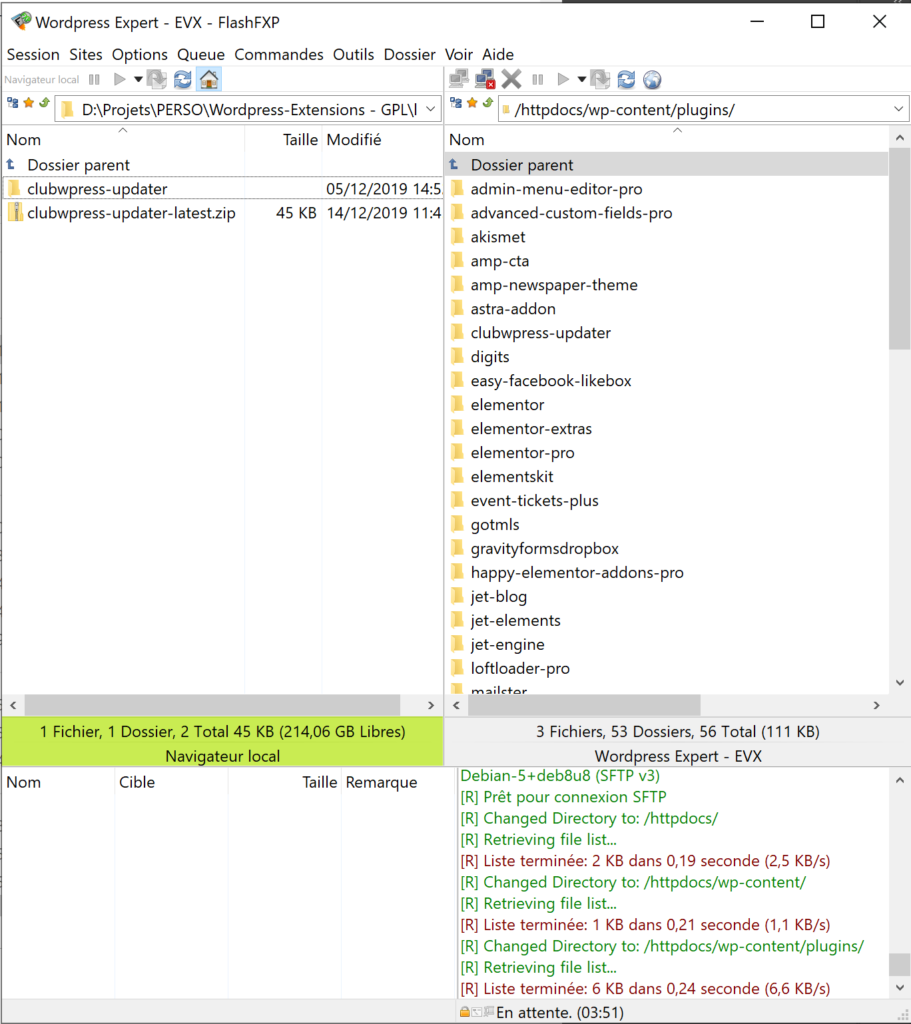The height and width of the screenshot is (1024, 911).
Task: Open the local play button dropdown arrow
Action: tap(138, 80)
